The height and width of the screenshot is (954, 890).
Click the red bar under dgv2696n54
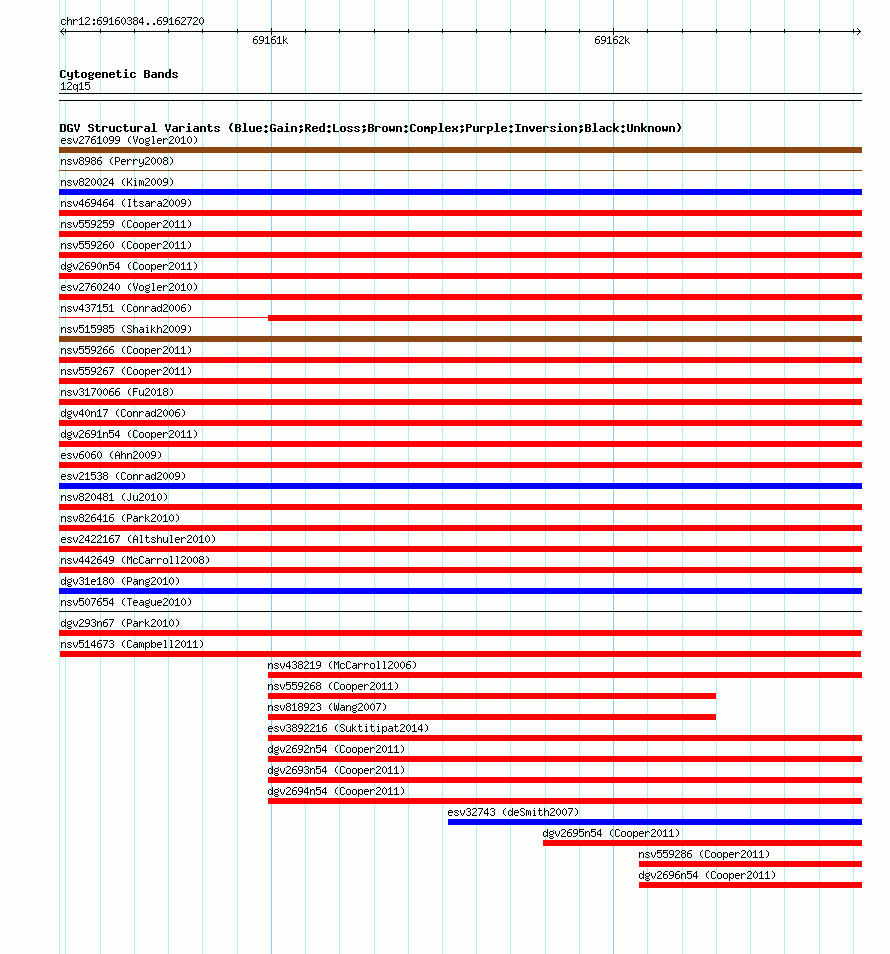pyautogui.click(x=750, y=885)
